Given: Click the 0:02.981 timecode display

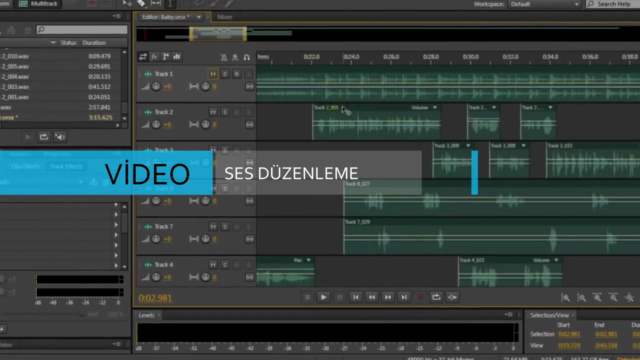Looking at the screenshot, I should (x=155, y=298).
